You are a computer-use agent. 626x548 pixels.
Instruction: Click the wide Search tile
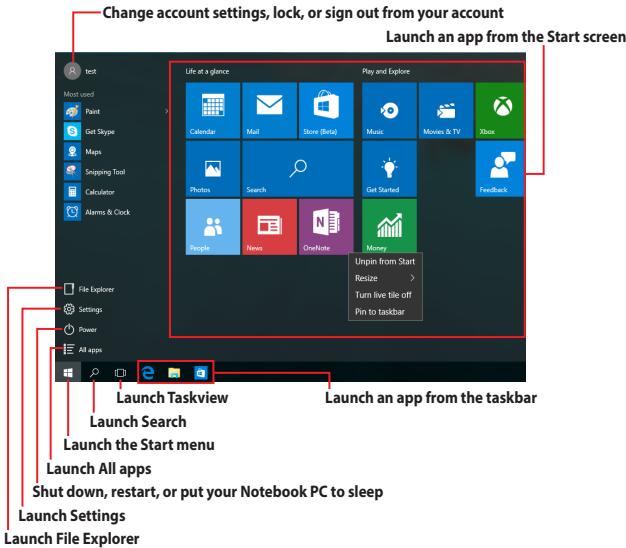pos(298,169)
